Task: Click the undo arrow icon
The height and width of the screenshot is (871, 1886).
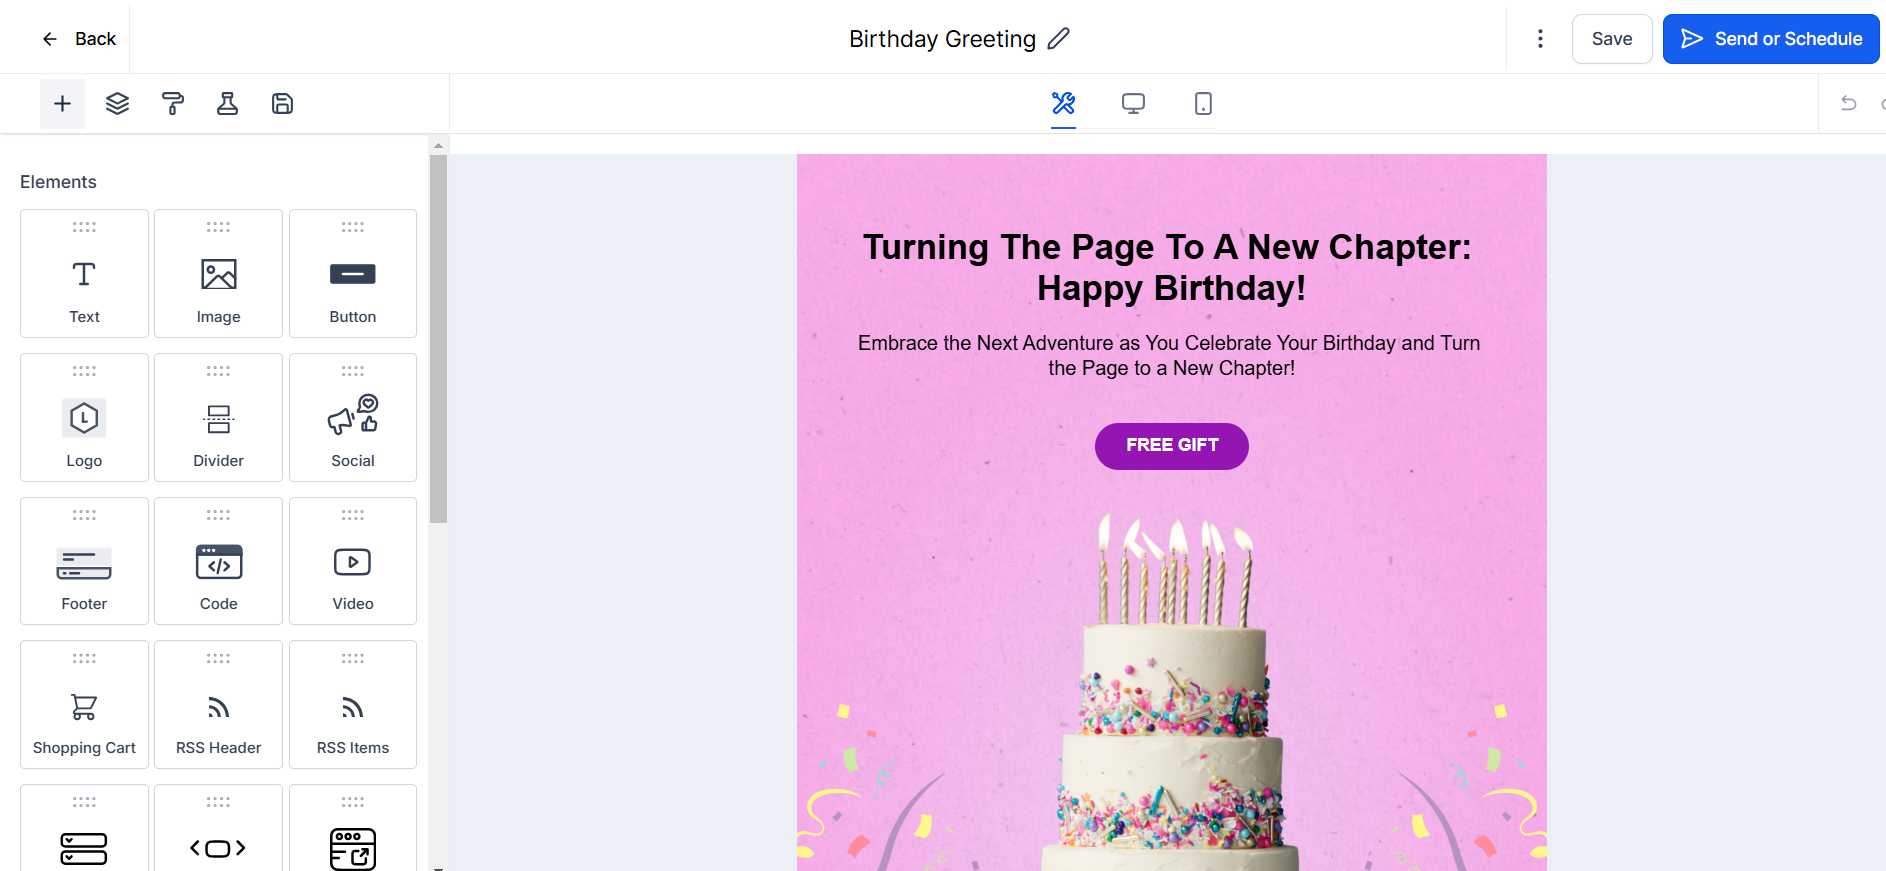Action: pyautogui.click(x=1848, y=104)
